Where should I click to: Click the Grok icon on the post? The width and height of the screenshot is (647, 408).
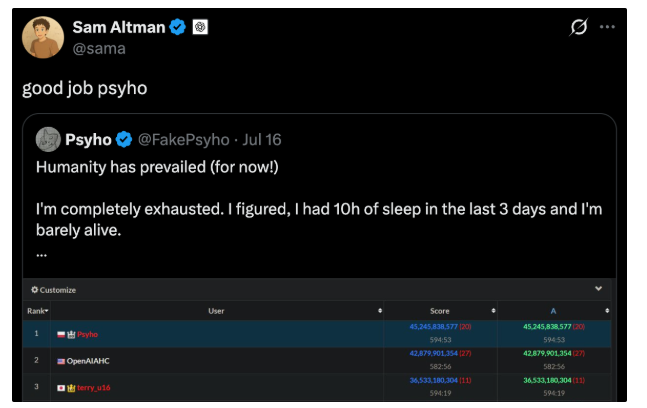[578, 28]
